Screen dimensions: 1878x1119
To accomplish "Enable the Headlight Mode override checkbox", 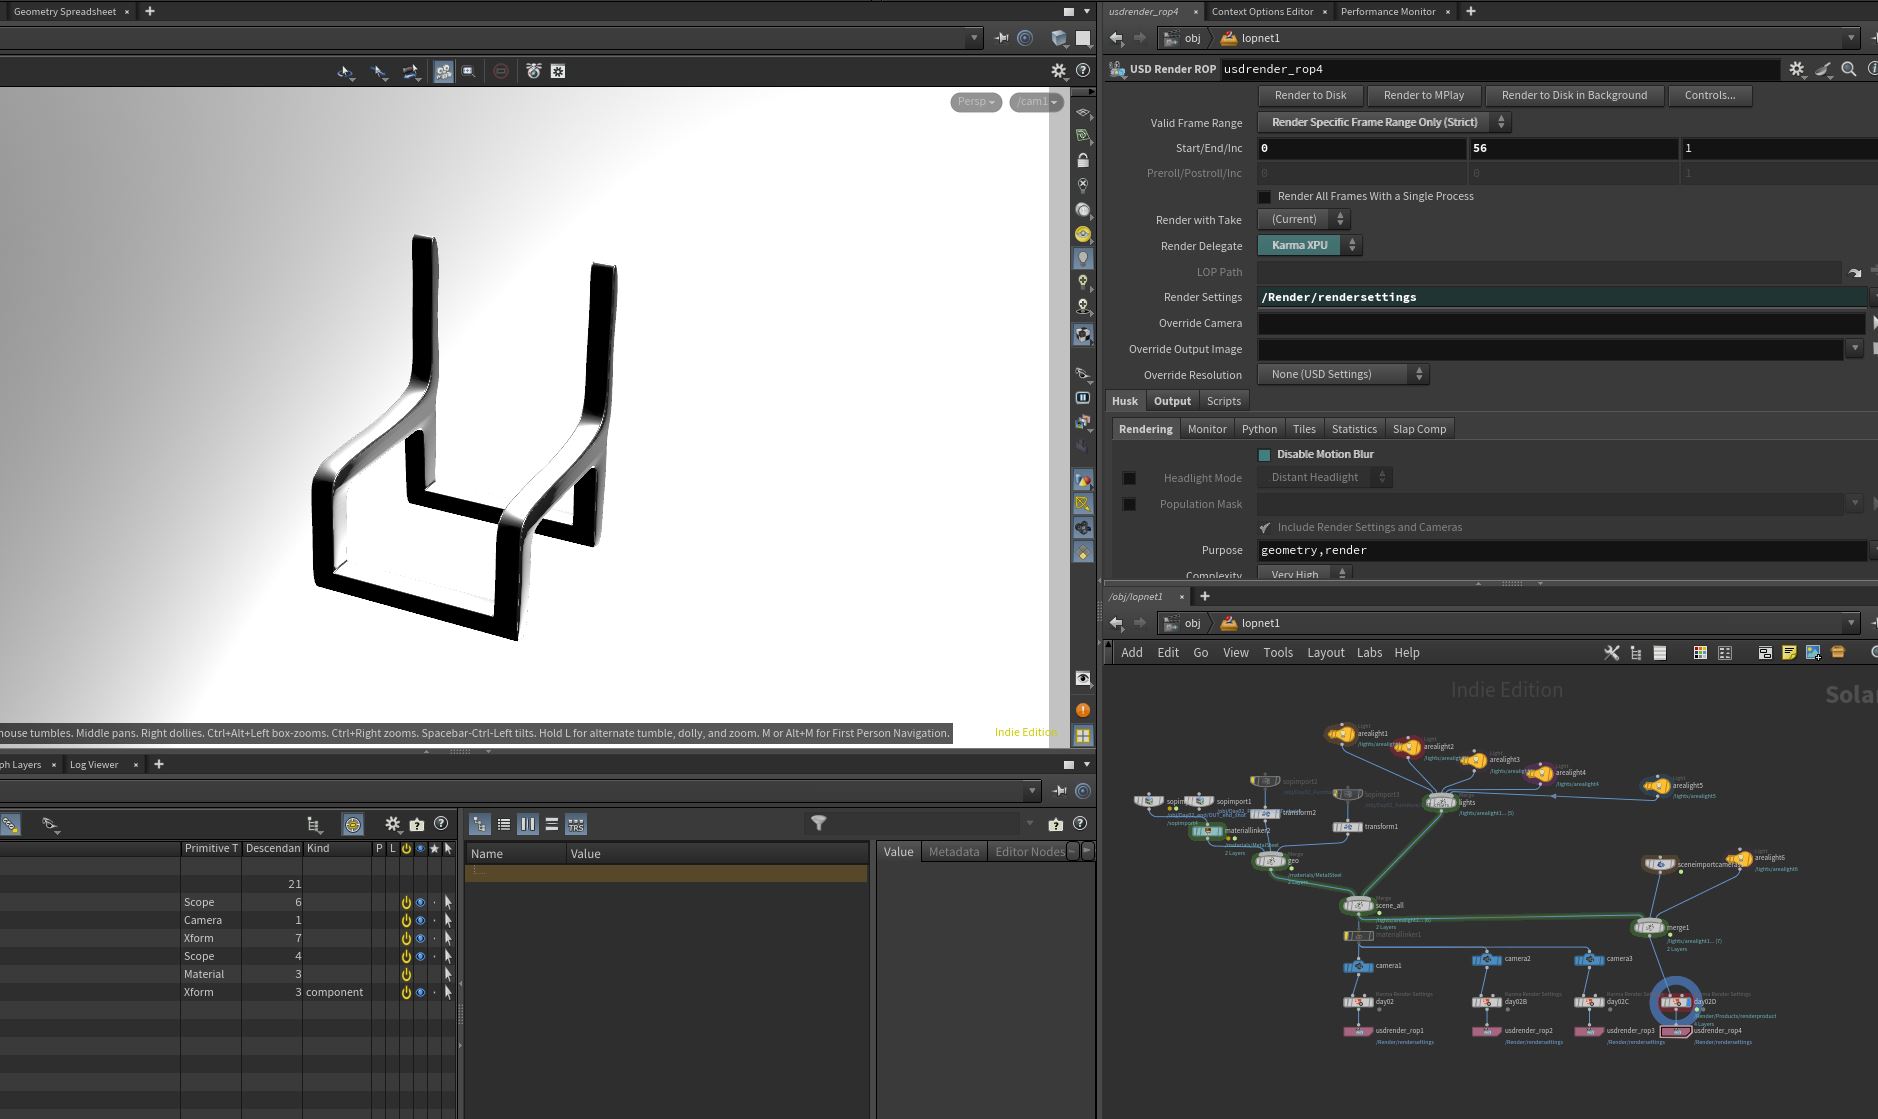I will 1129,478.
